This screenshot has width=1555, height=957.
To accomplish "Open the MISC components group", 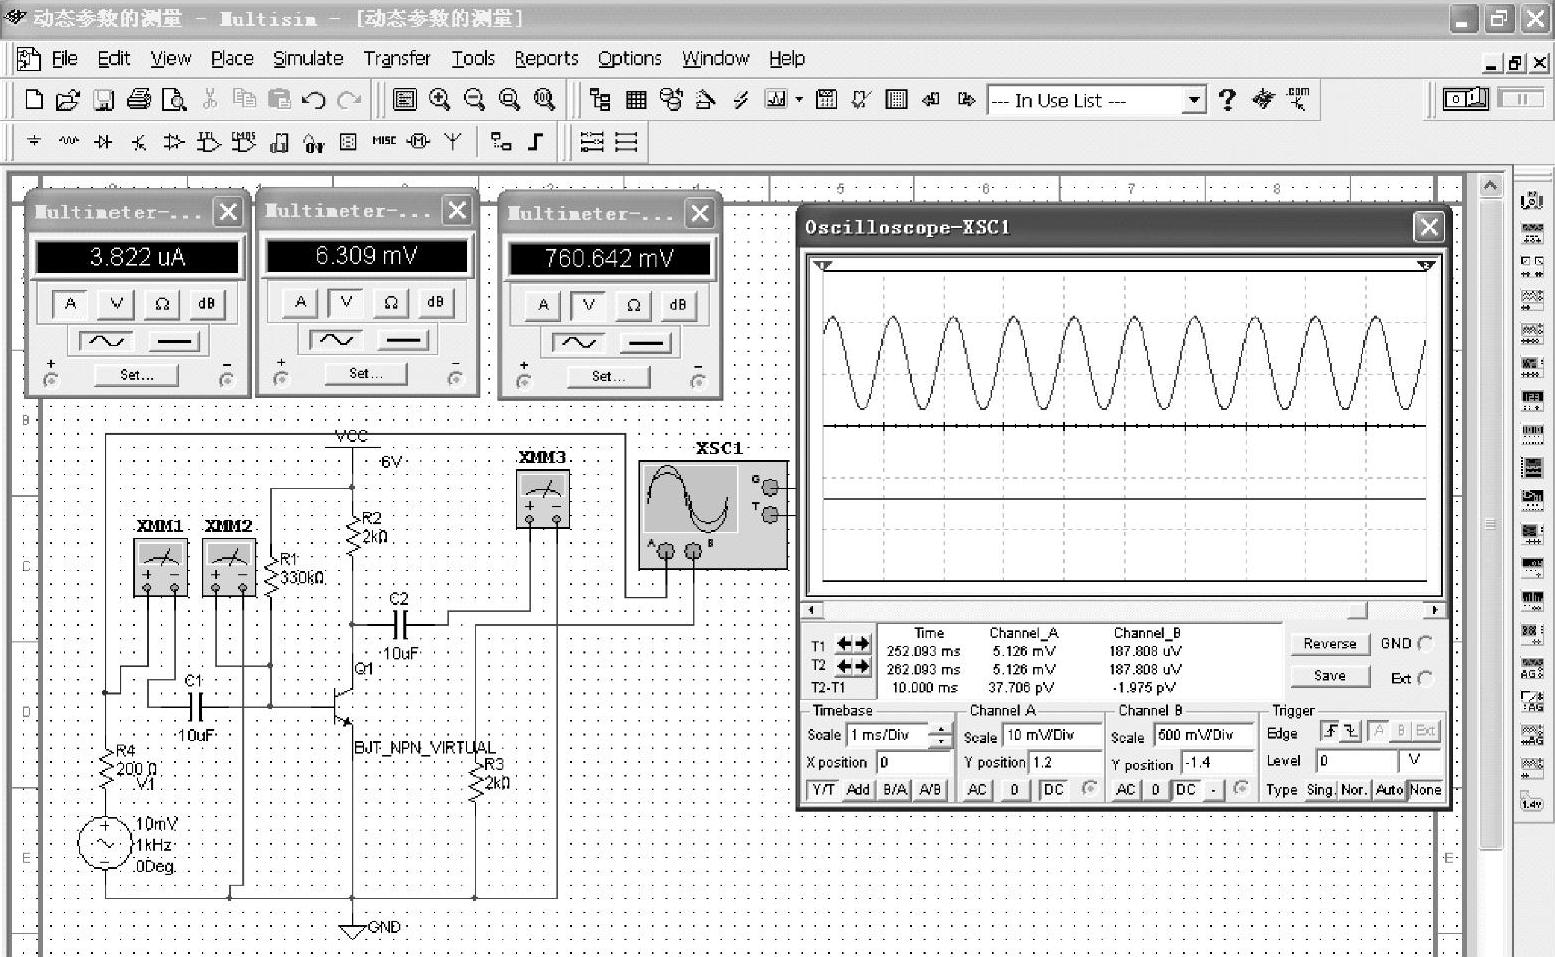I will tap(384, 141).
